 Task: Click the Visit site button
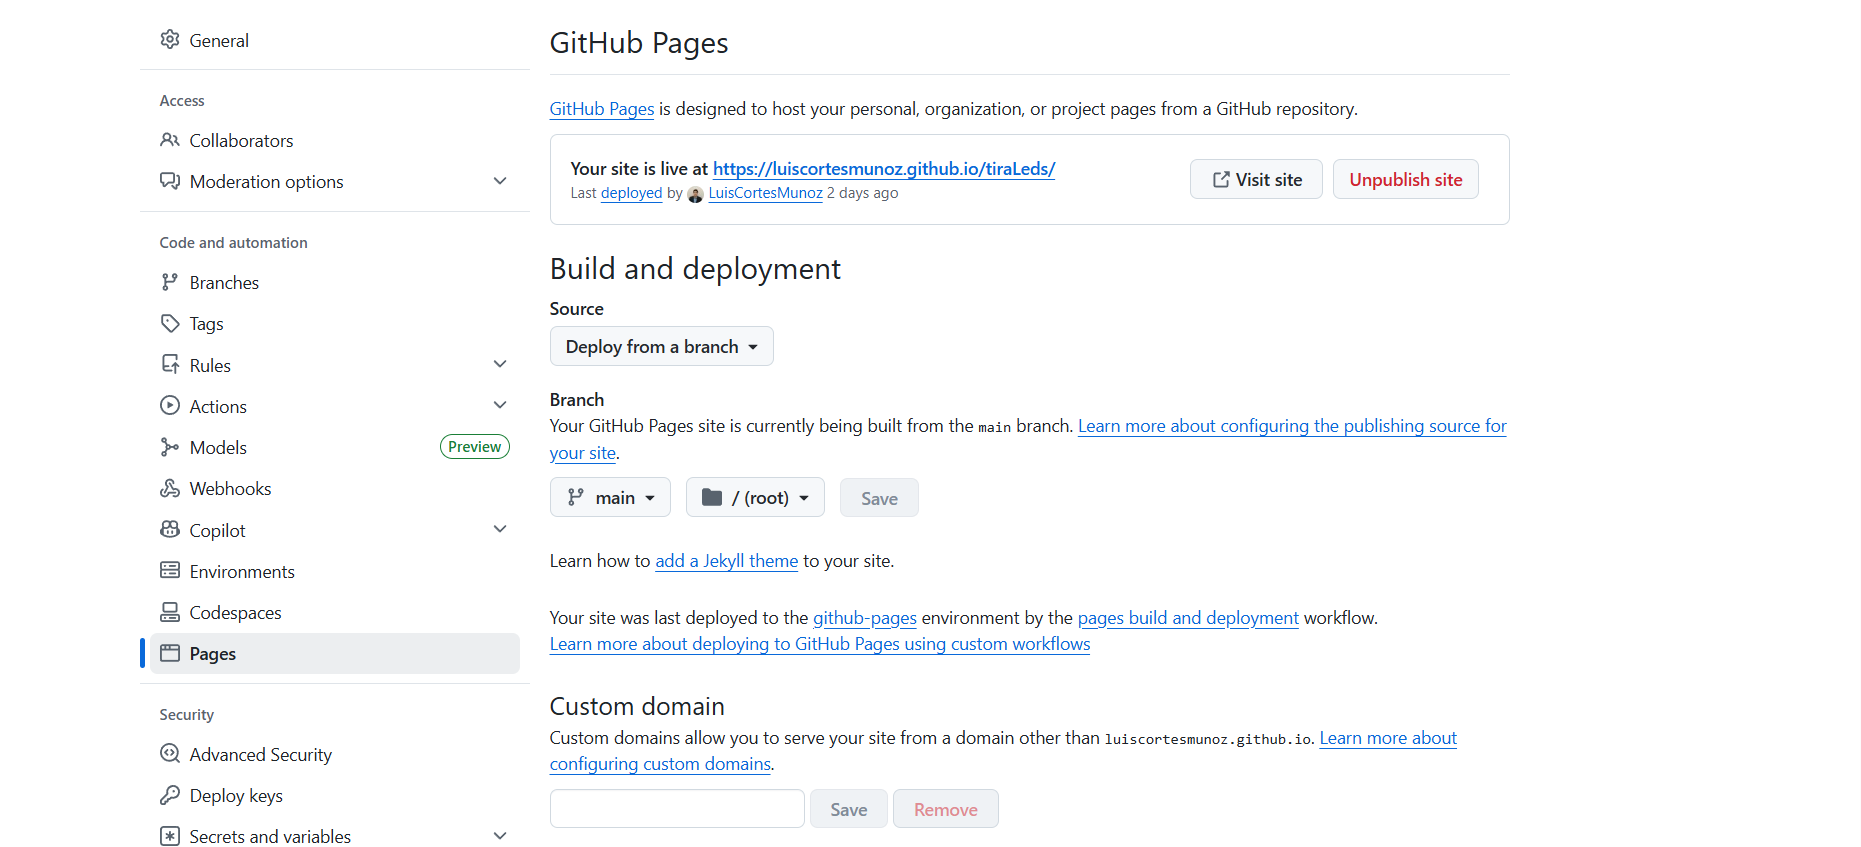click(1256, 179)
